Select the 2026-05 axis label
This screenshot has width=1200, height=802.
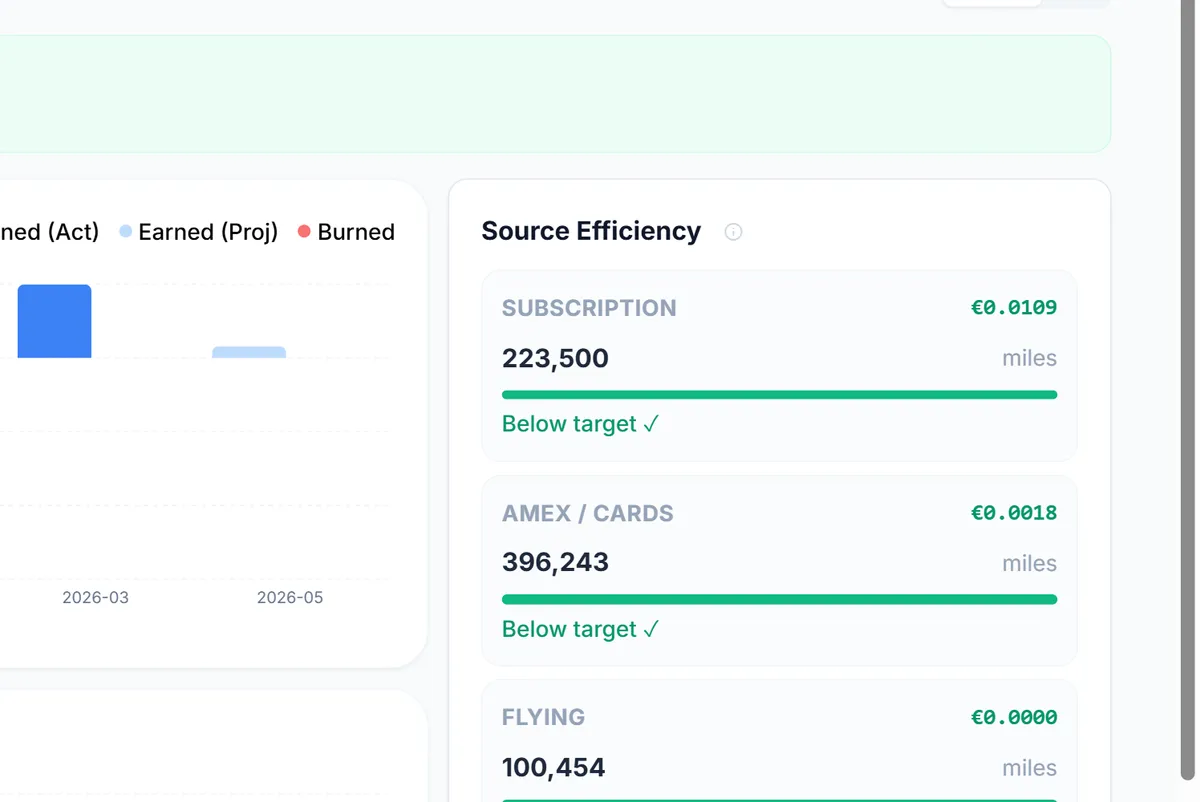tap(290, 598)
